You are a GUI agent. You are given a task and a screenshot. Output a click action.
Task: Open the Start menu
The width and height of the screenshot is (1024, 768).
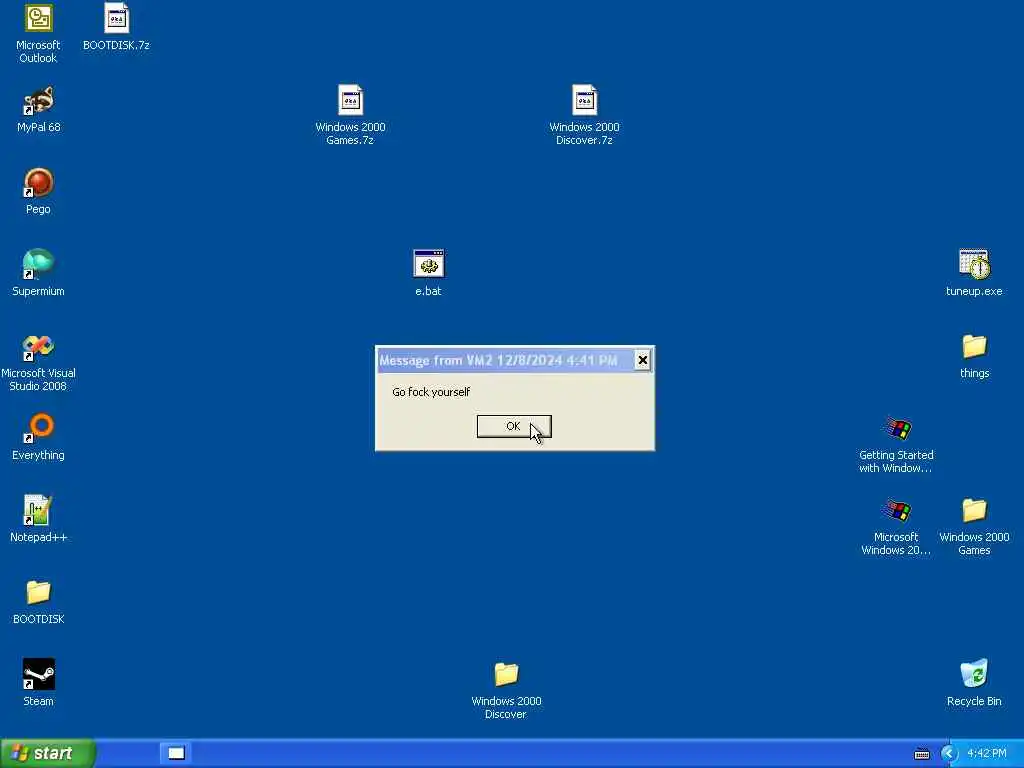tap(48, 753)
